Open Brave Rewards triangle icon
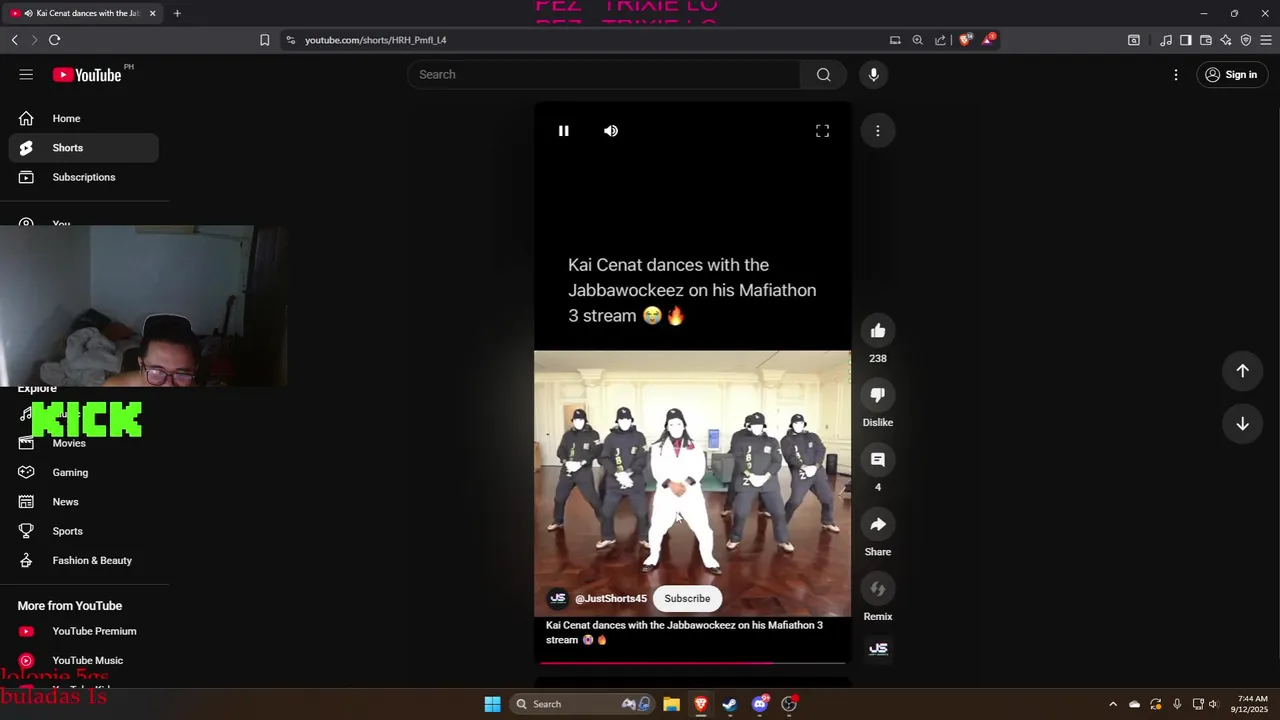The width and height of the screenshot is (1280, 720). pyautogui.click(x=989, y=40)
